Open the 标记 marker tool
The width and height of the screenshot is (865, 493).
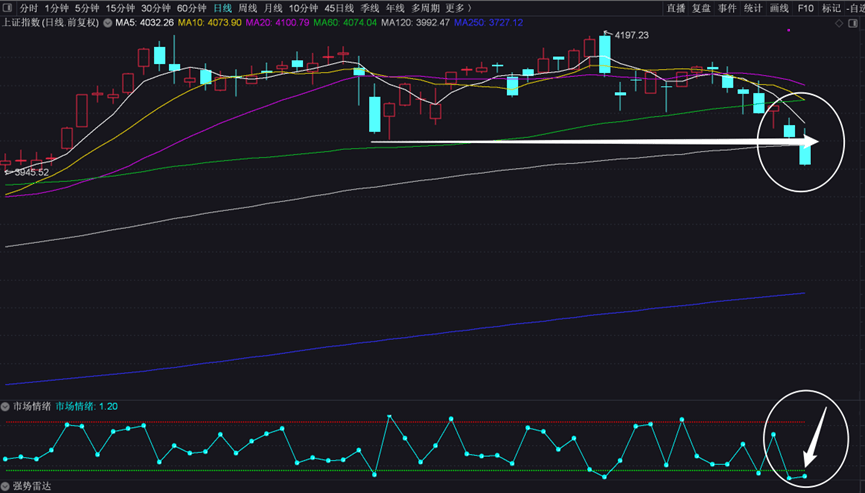831,8
